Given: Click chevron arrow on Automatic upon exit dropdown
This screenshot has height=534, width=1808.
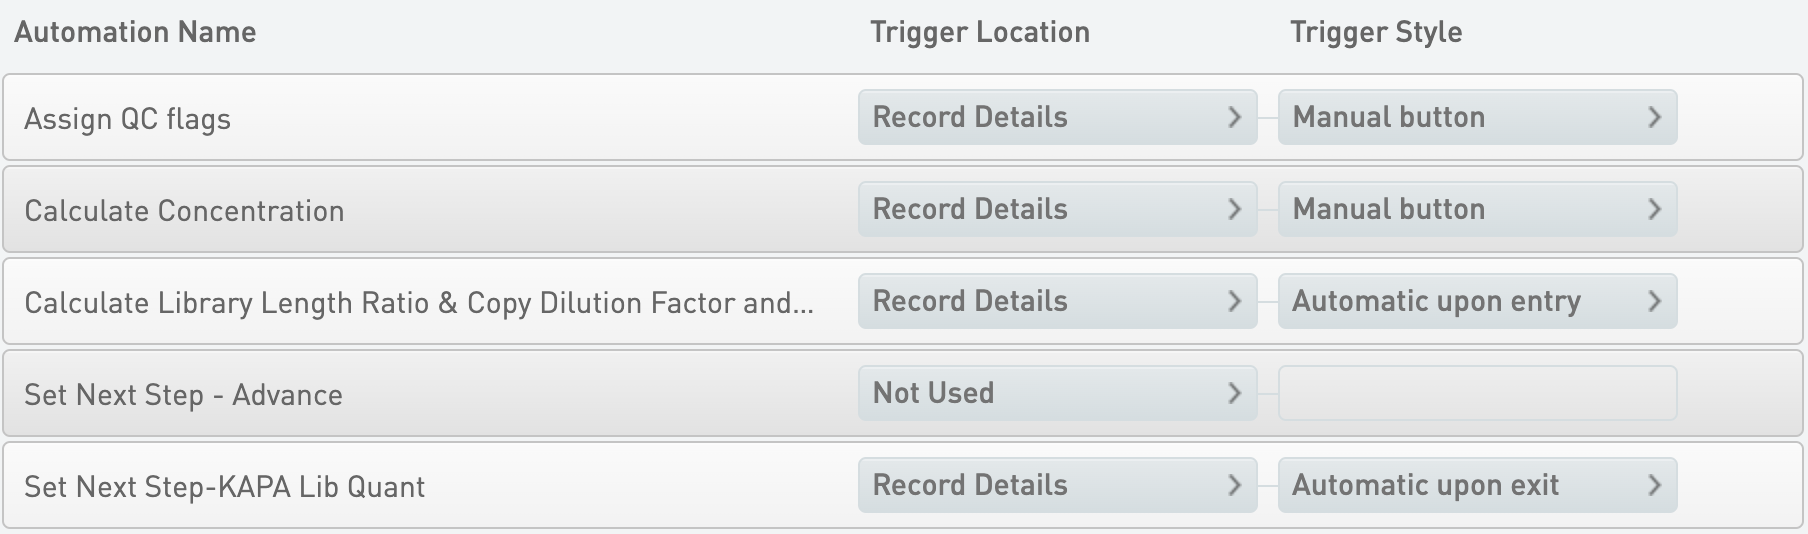Looking at the screenshot, I should (1654, 485).
